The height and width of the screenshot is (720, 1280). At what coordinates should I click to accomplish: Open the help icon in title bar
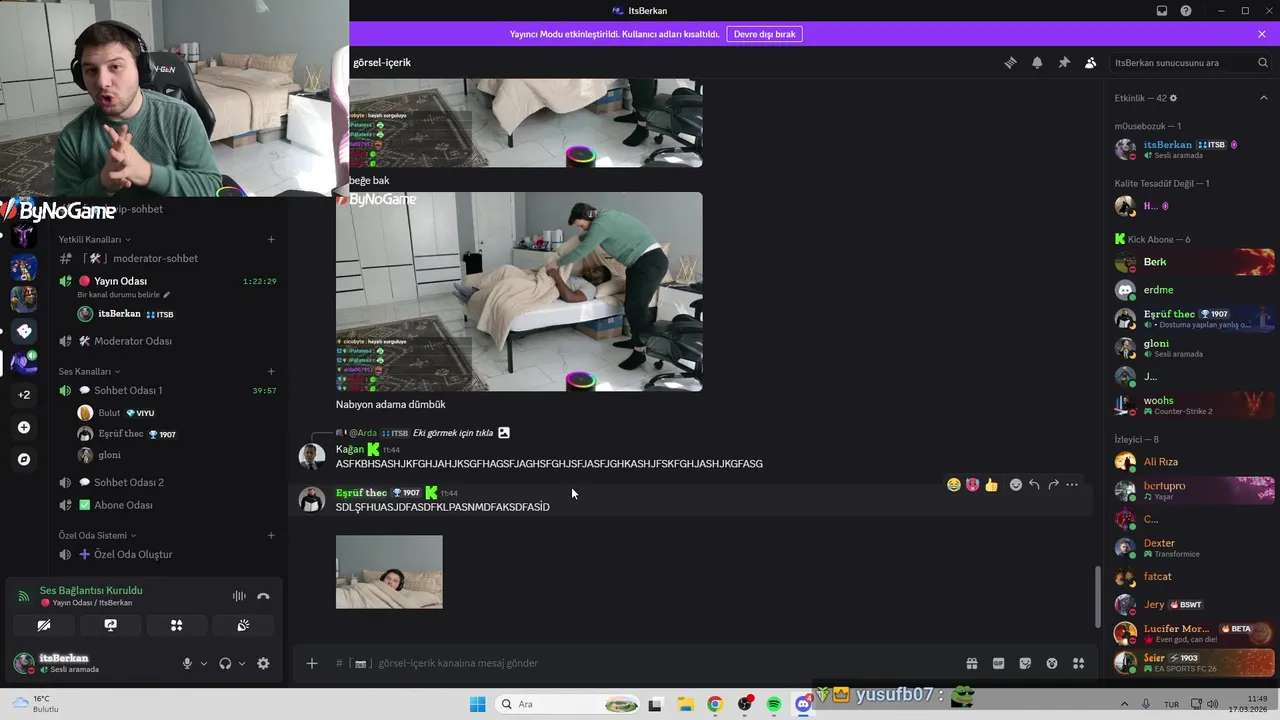click(x=1186, y=11)
